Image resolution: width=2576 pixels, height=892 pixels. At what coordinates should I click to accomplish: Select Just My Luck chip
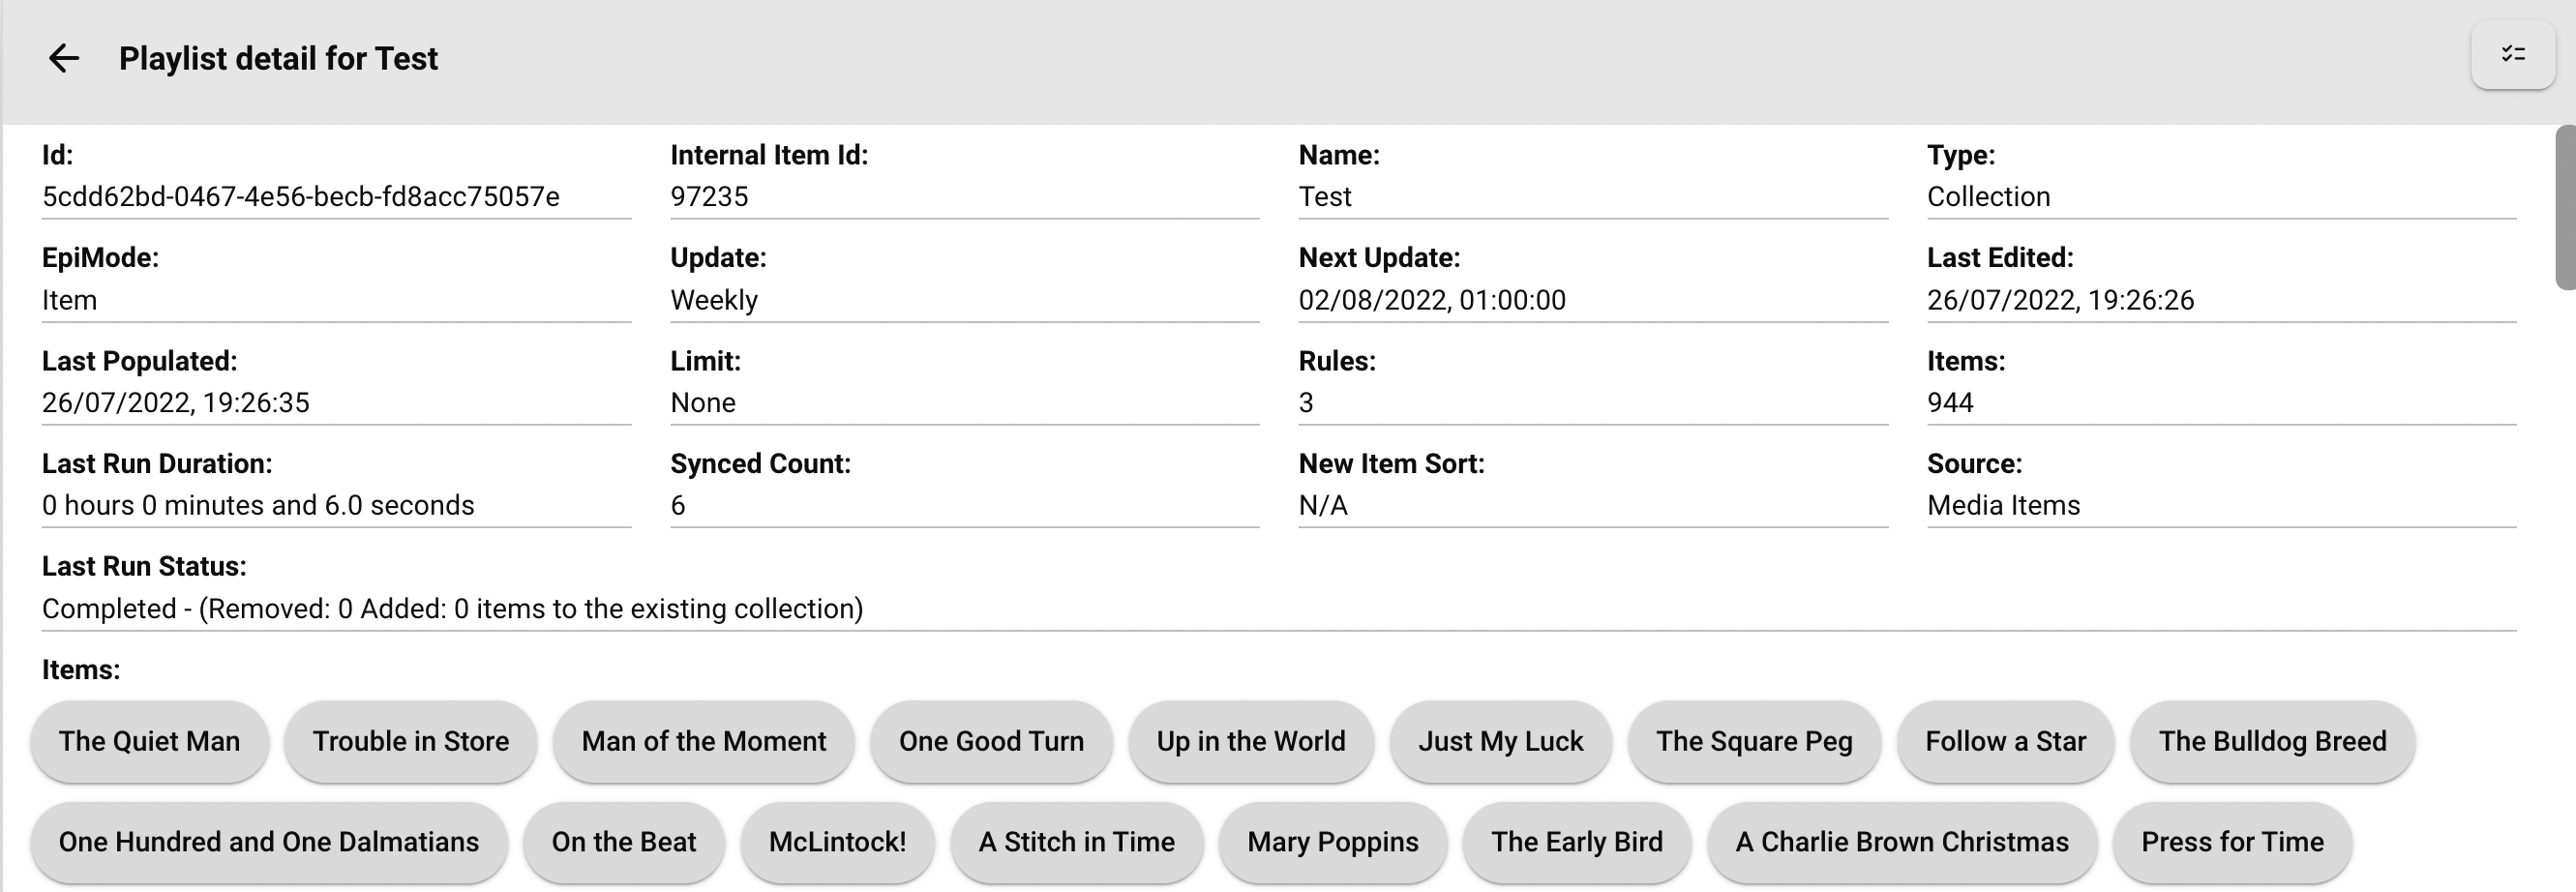coord(1501,741)
